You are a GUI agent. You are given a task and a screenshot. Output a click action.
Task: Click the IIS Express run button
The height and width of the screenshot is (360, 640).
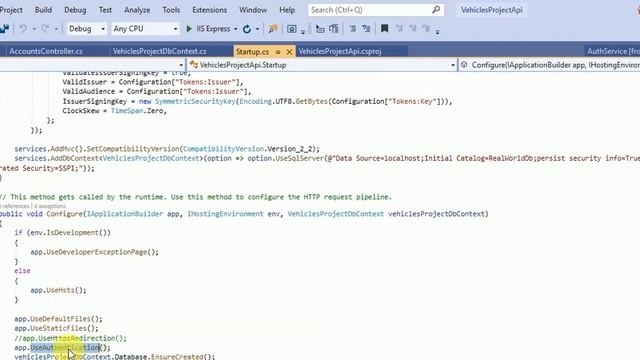208,29
